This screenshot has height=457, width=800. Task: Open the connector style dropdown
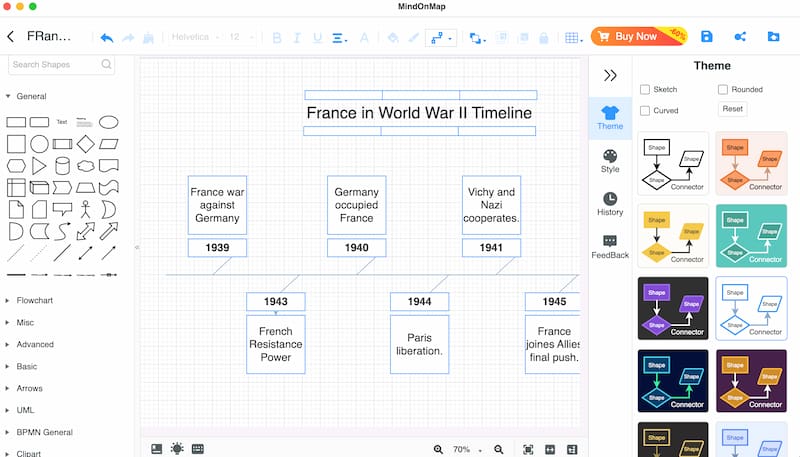[x=441, y=38]
